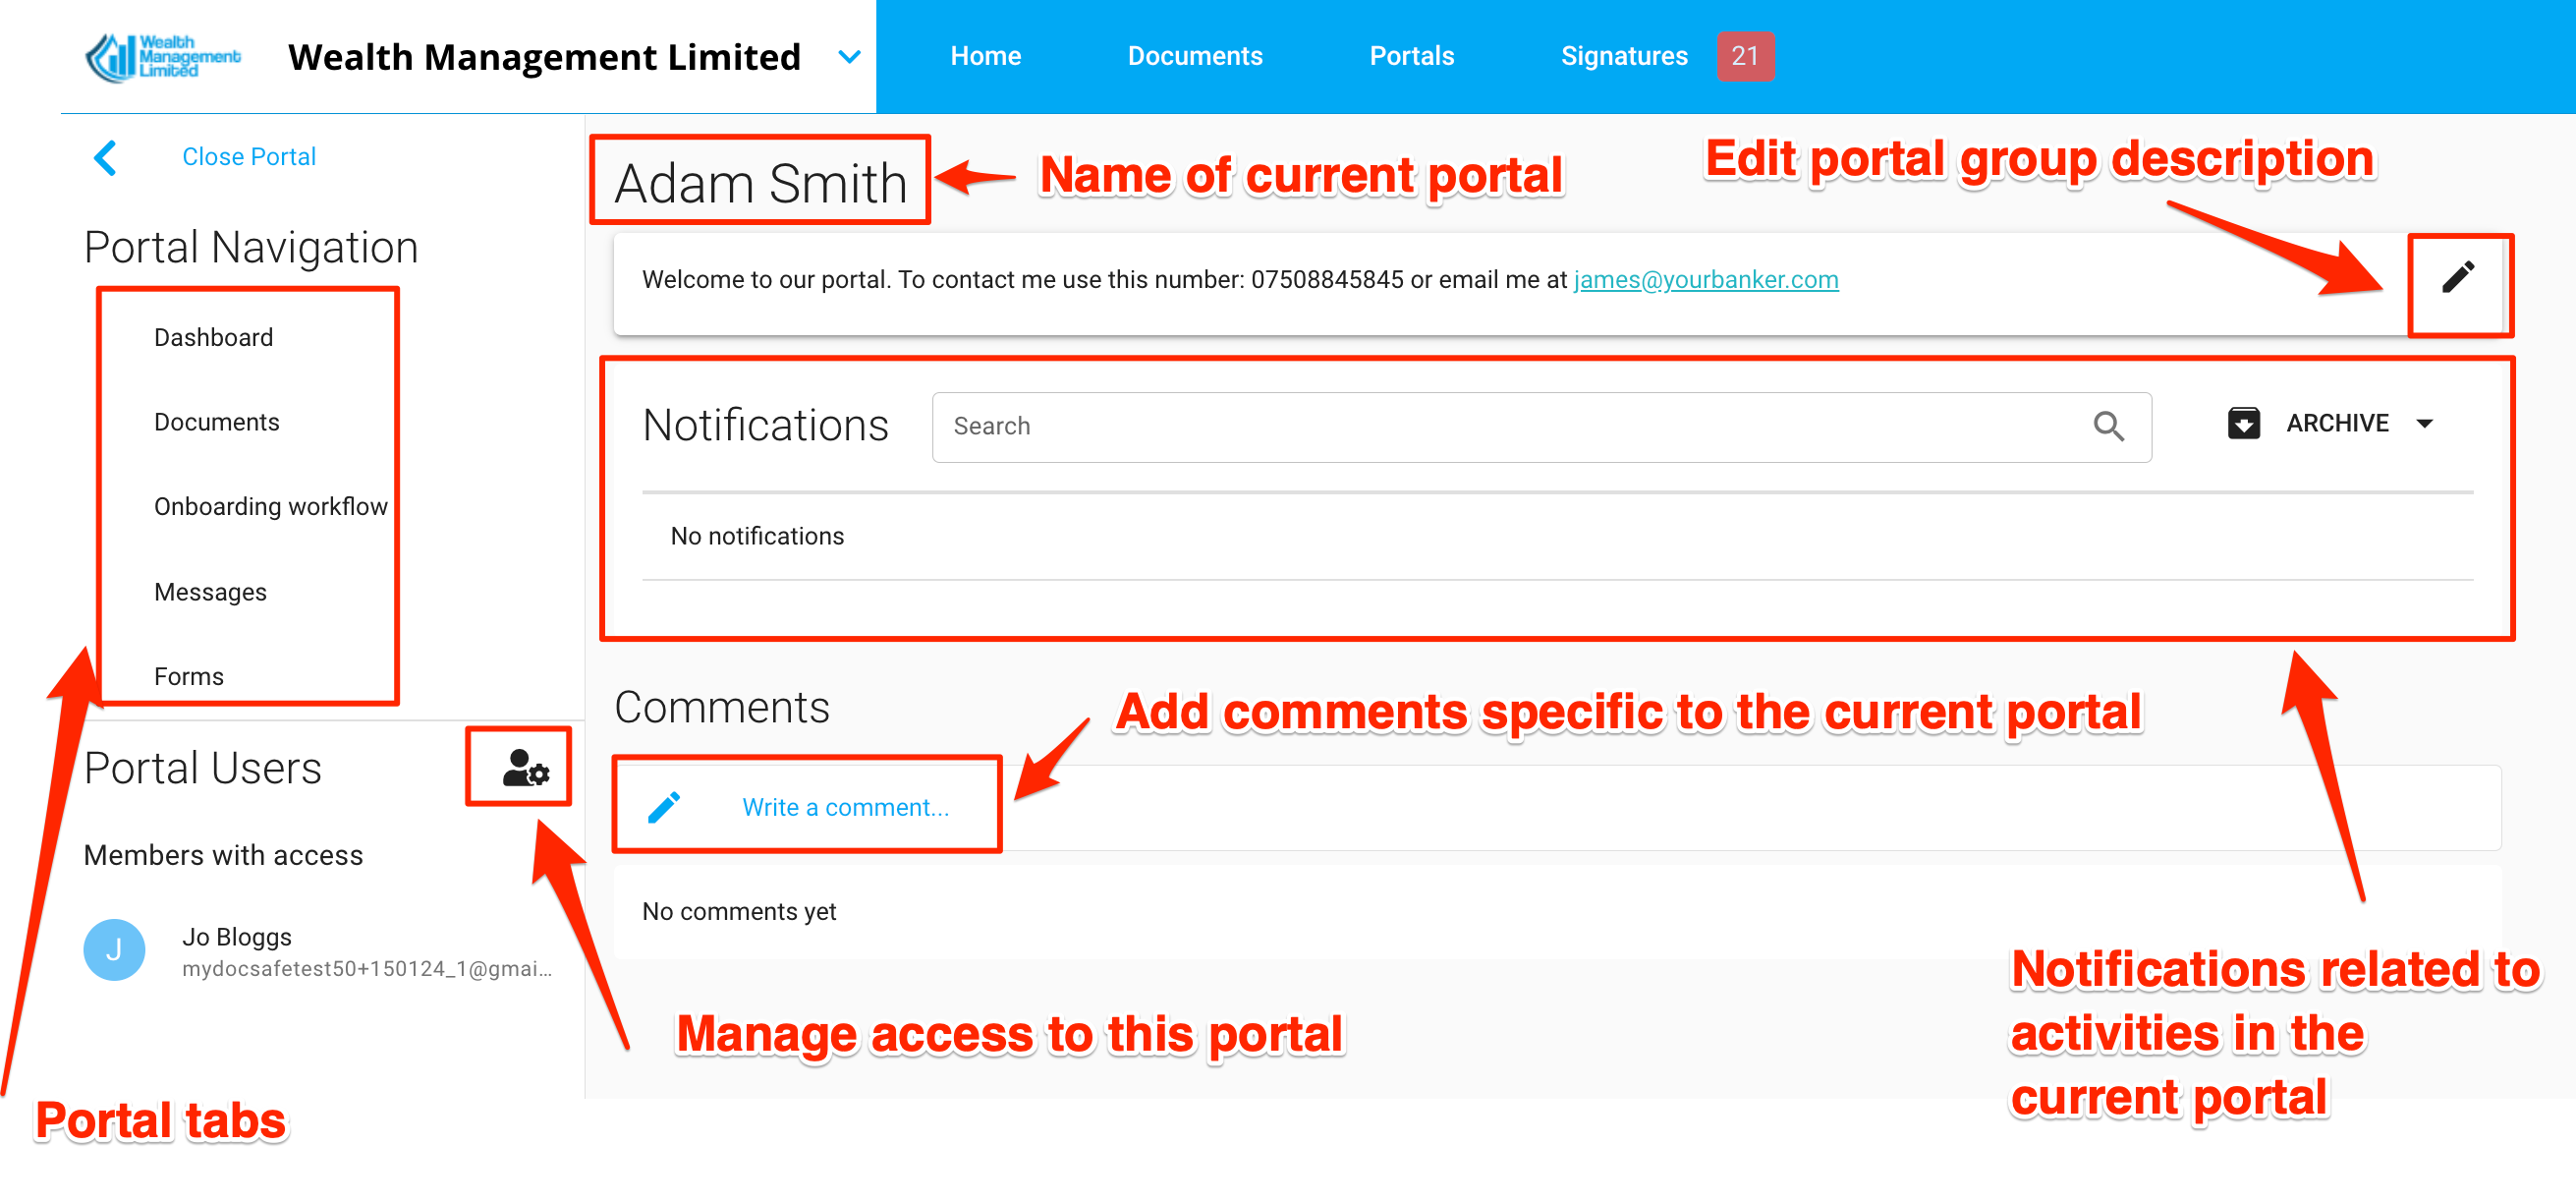Image resolution: width=2576 pixels, height=1203 pixels.
Task: Click the pencil icon to edit portal description
Action: point(2457,278)
